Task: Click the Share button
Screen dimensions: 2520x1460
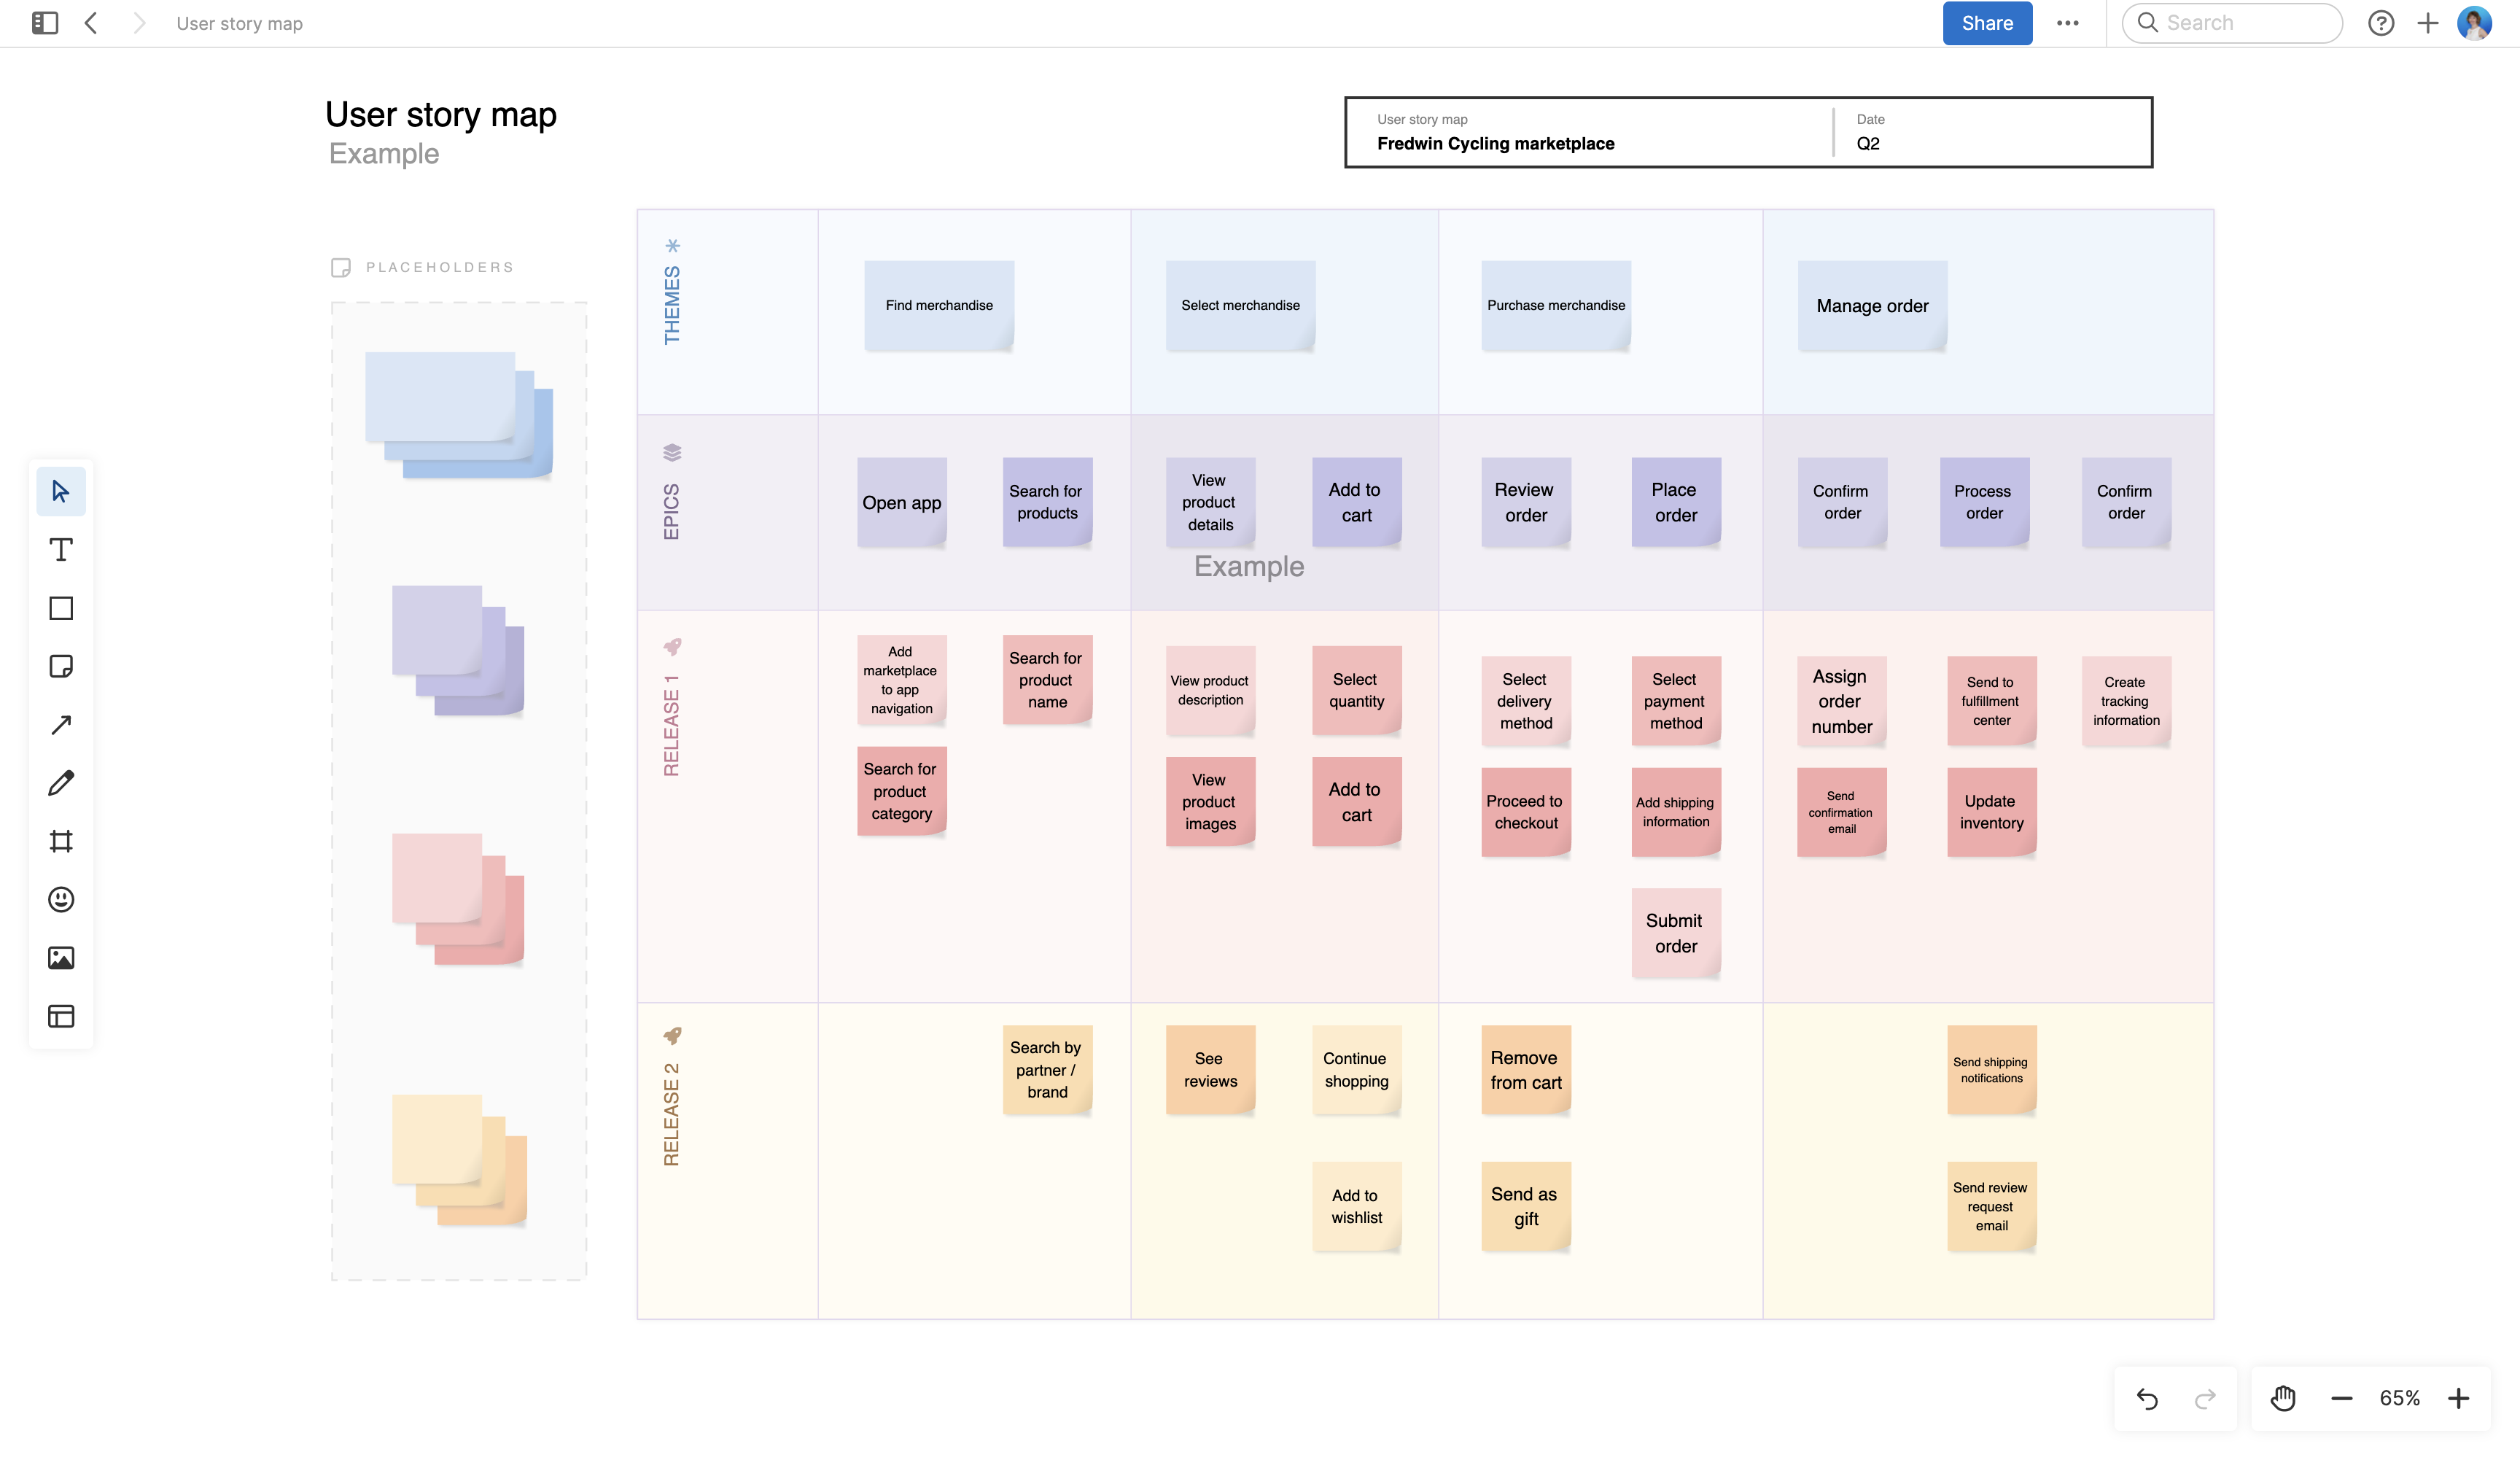Action: (x=1987, y=23)
